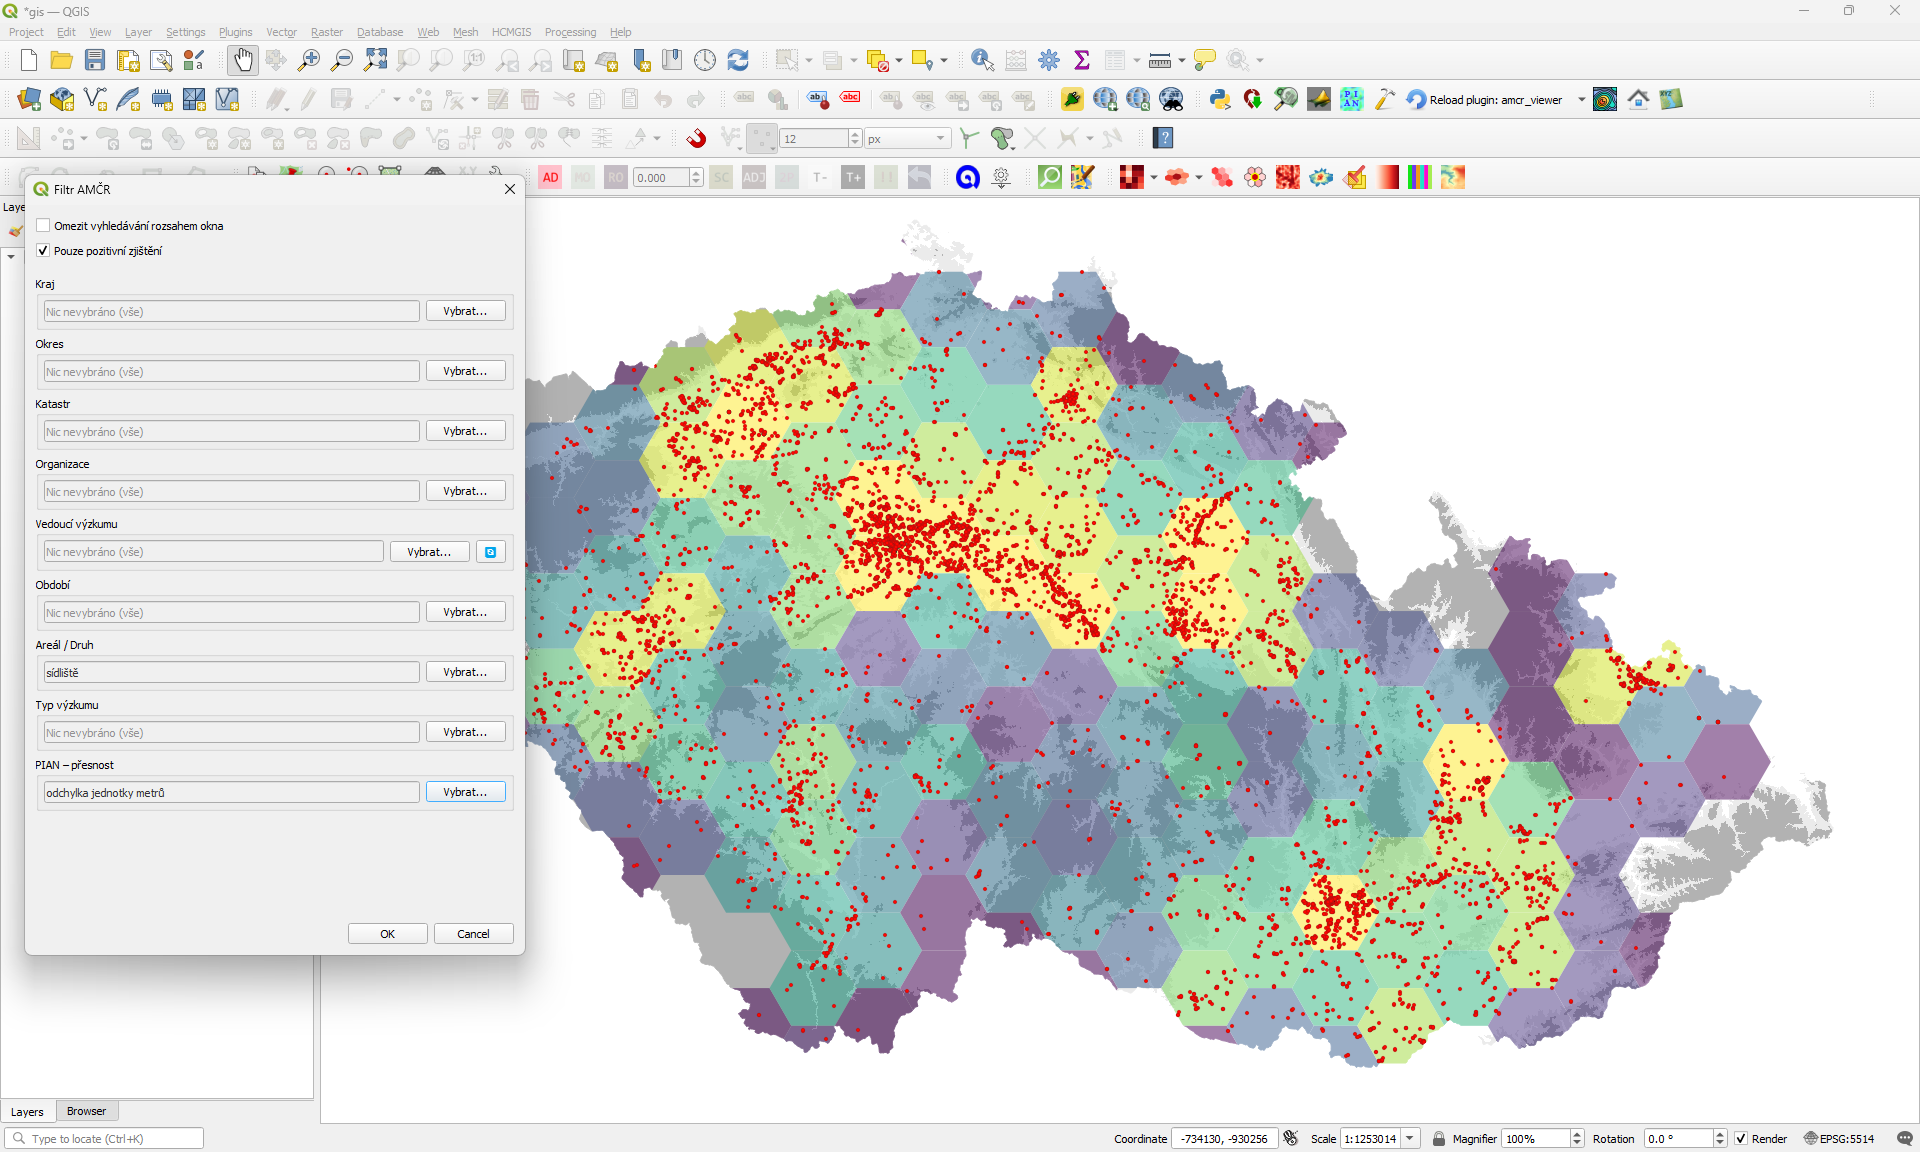1920x1152 pixels.
Task: Select the Pan Map hand tool
Action: point(243,60)
